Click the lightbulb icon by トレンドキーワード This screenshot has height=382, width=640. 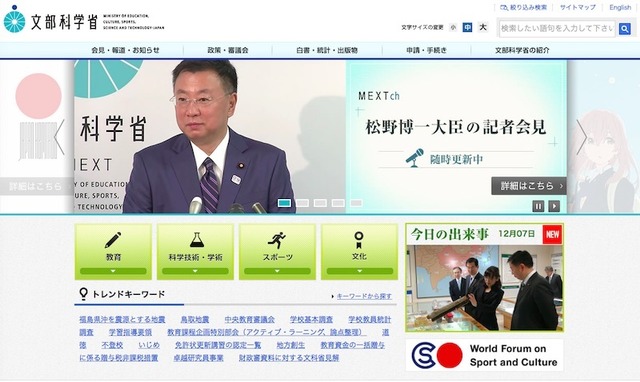[x=83, y=293]
